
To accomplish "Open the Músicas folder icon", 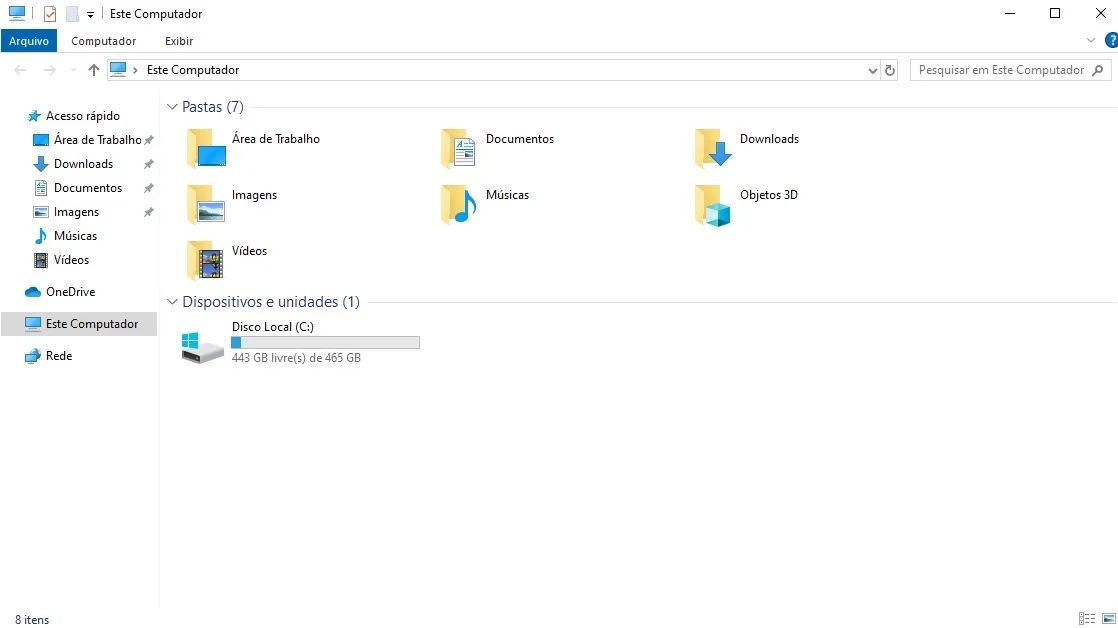I will 459,204.
